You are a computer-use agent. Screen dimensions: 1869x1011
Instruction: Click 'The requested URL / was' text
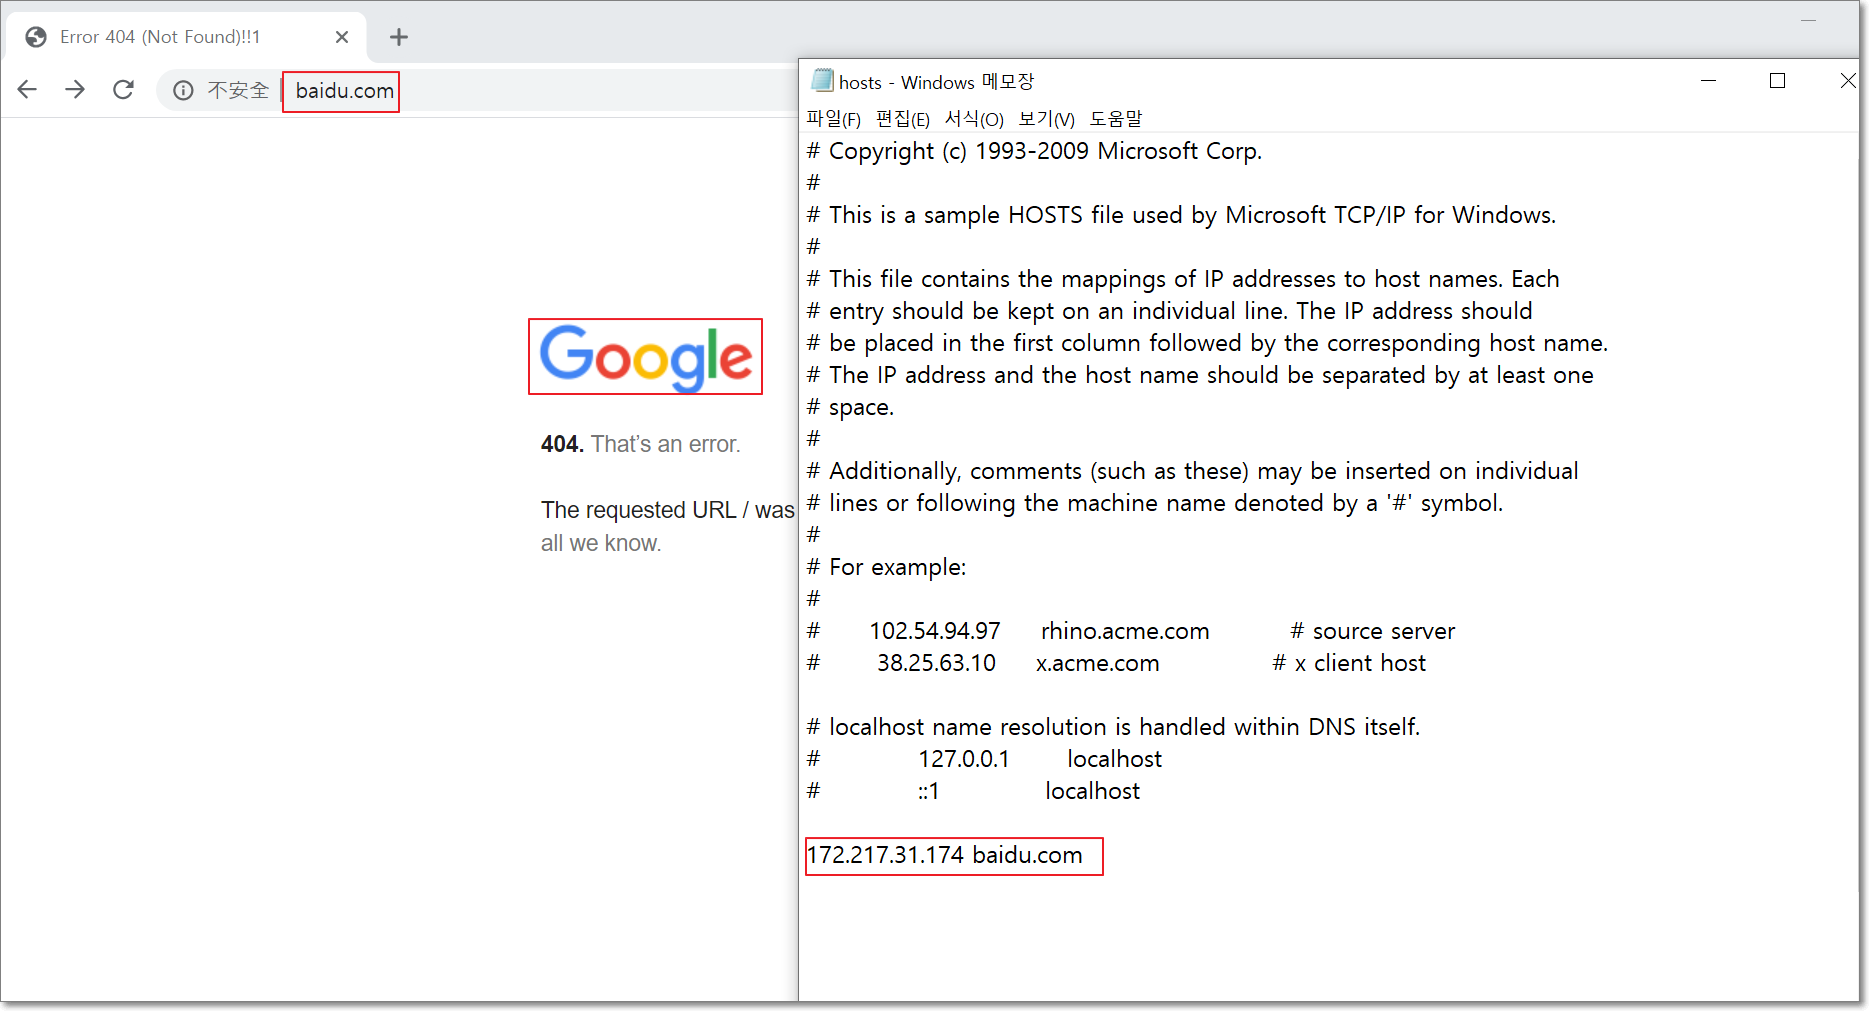668,510
